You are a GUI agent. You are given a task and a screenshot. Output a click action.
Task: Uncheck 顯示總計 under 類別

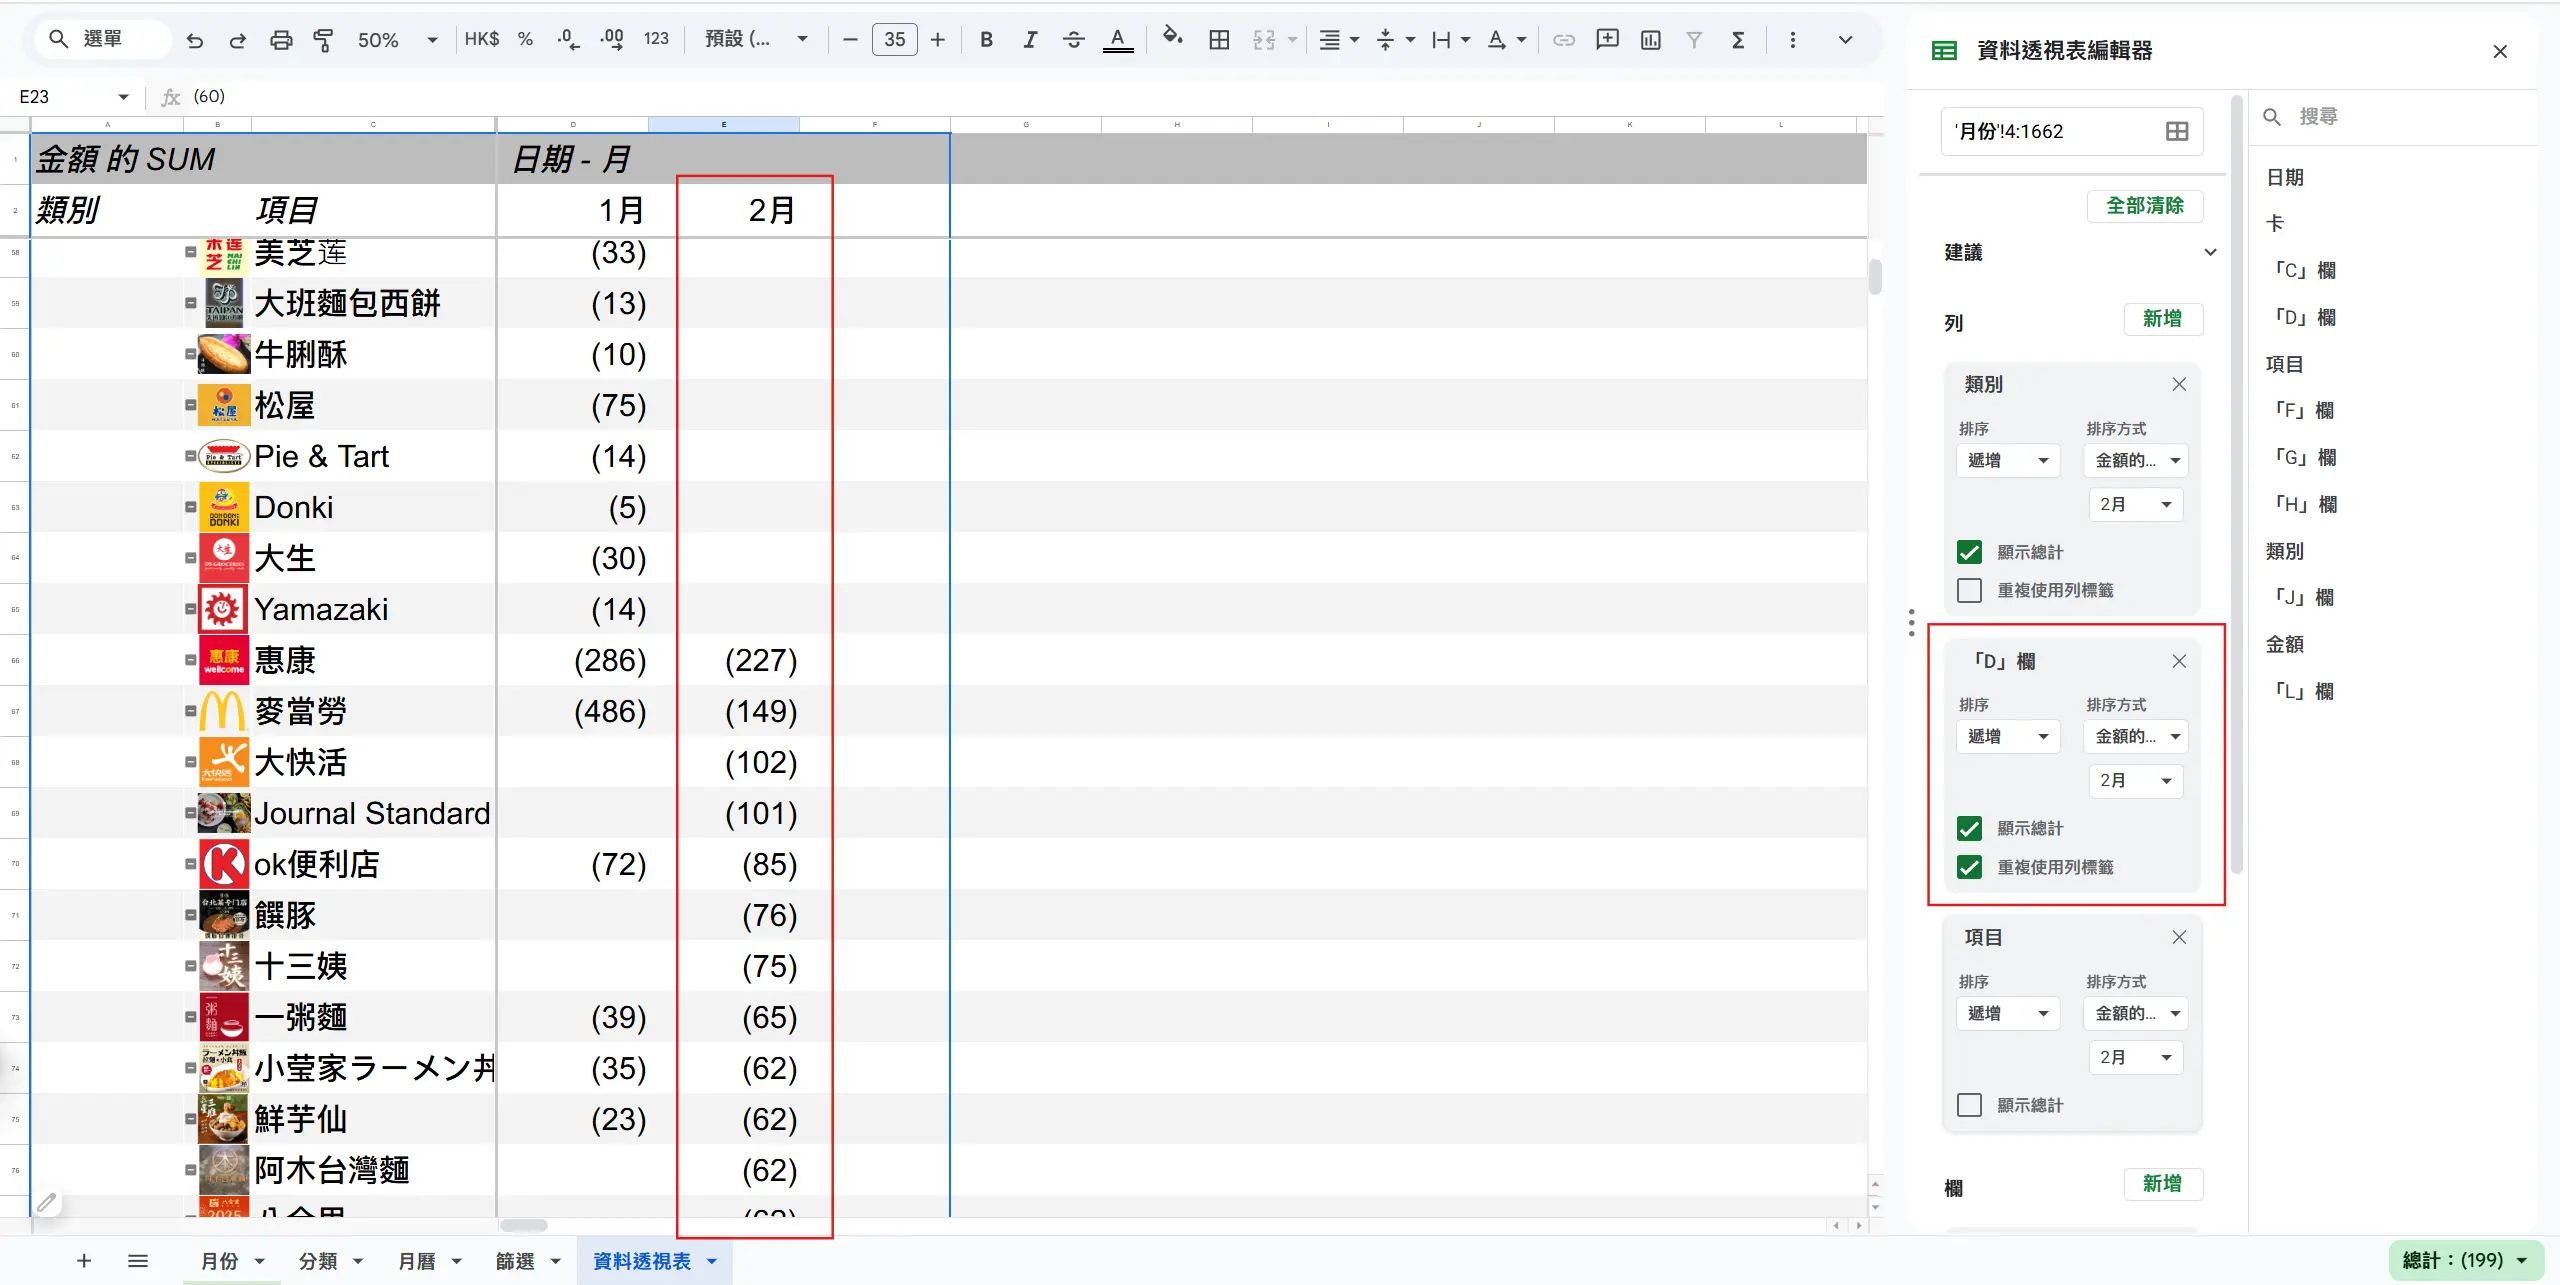1969,552
